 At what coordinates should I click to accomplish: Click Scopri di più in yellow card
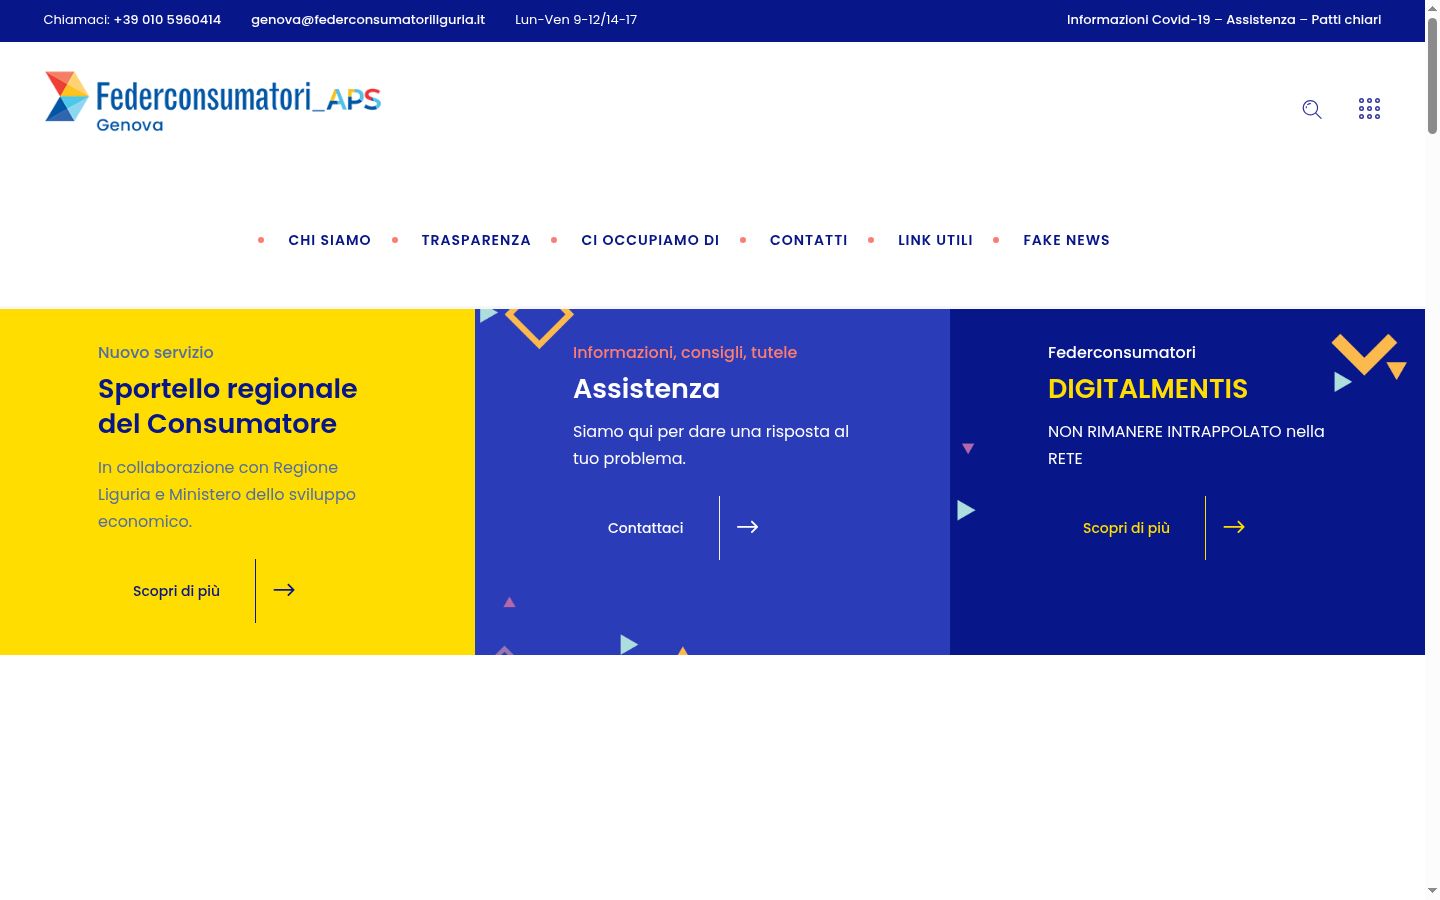coord(176,591)
